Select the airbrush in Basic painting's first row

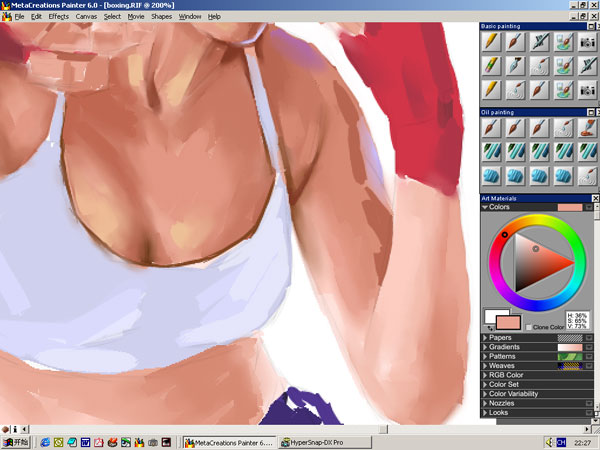pos(540,42)
